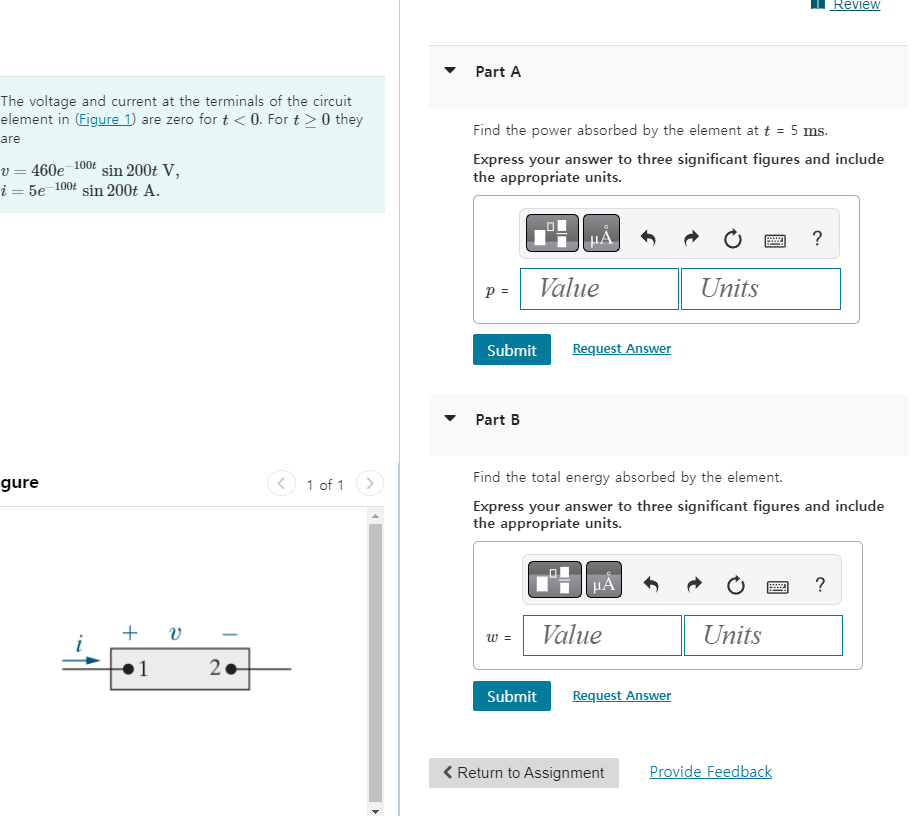The width and height of the screenshot is (913, 816).
Task: Collapse the Part A section
Action: tap(449, 71)
